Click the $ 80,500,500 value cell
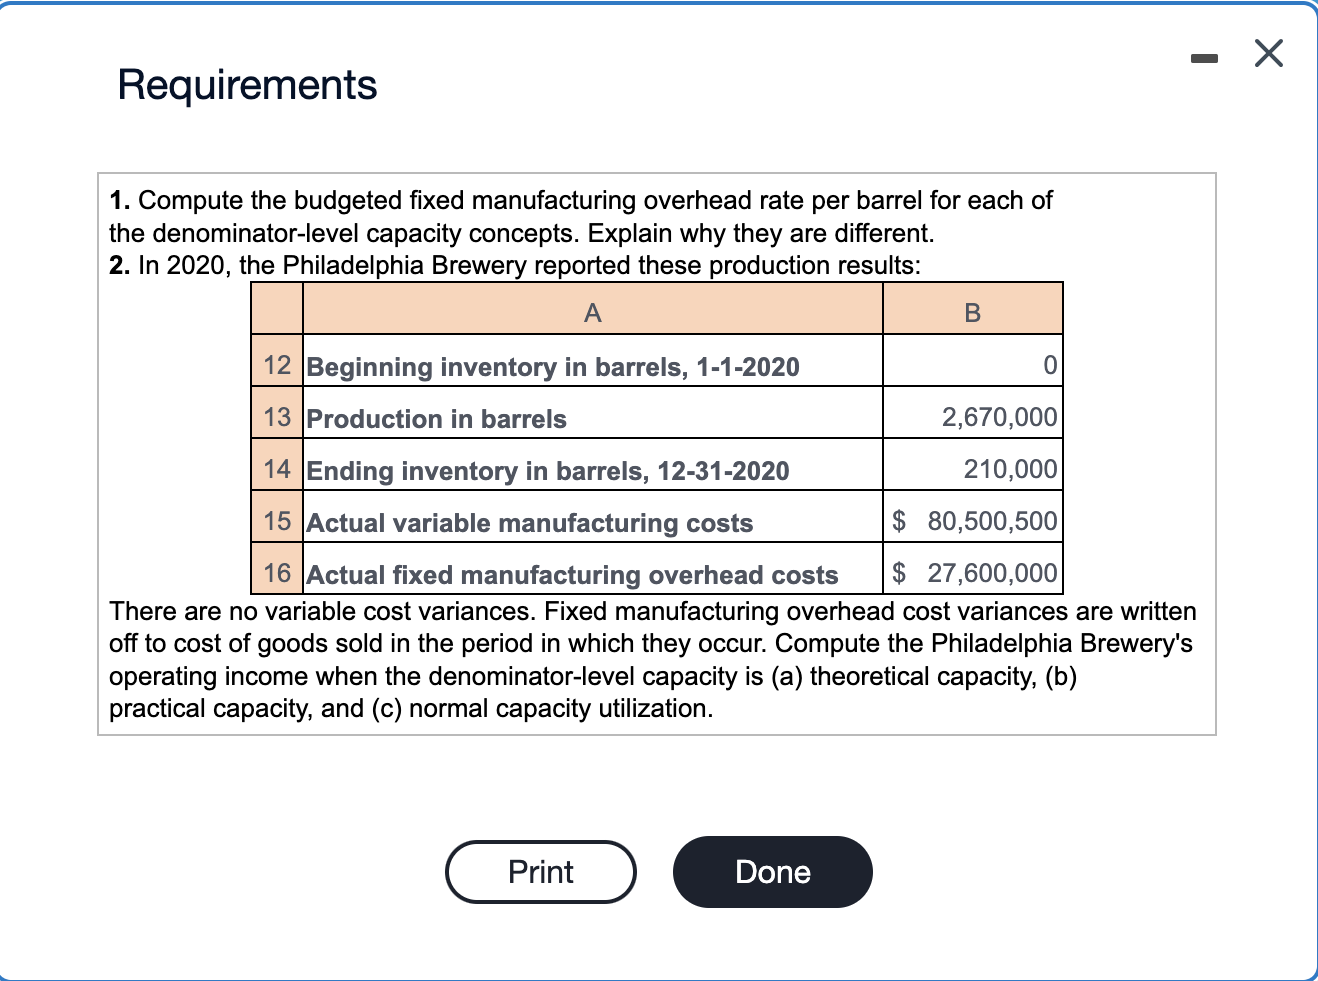Screen dimensions: 1318x981 [971, 521]
